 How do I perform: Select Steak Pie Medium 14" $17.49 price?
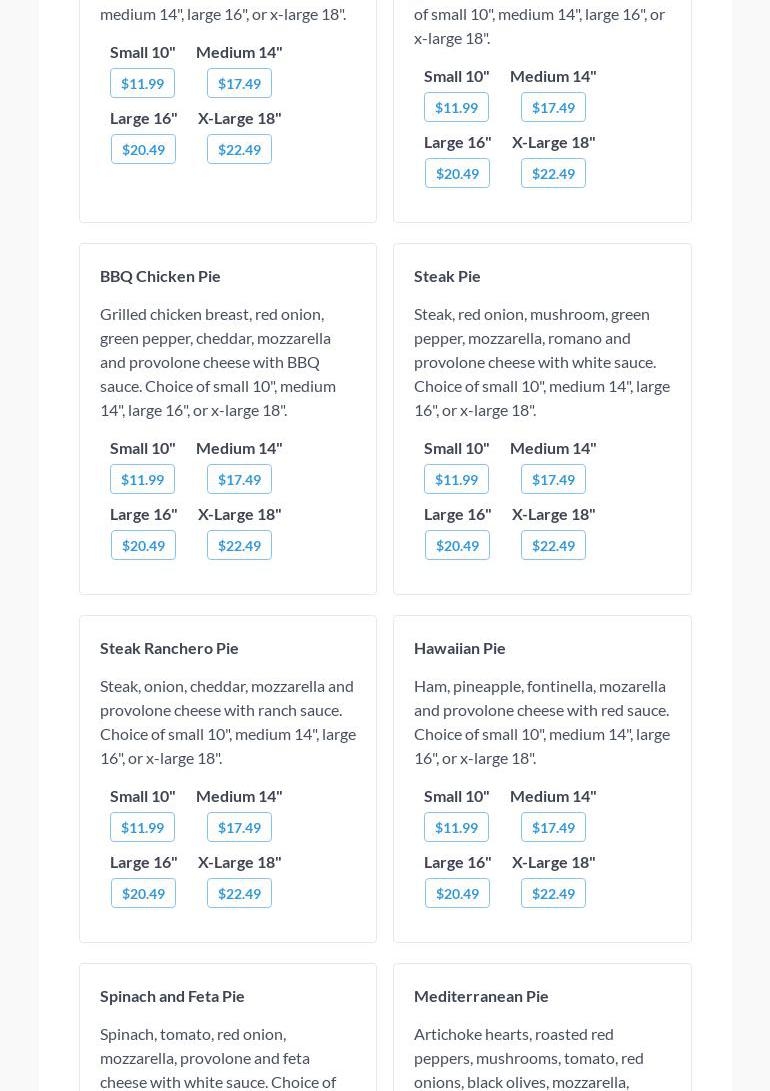[x=553, y=479]
